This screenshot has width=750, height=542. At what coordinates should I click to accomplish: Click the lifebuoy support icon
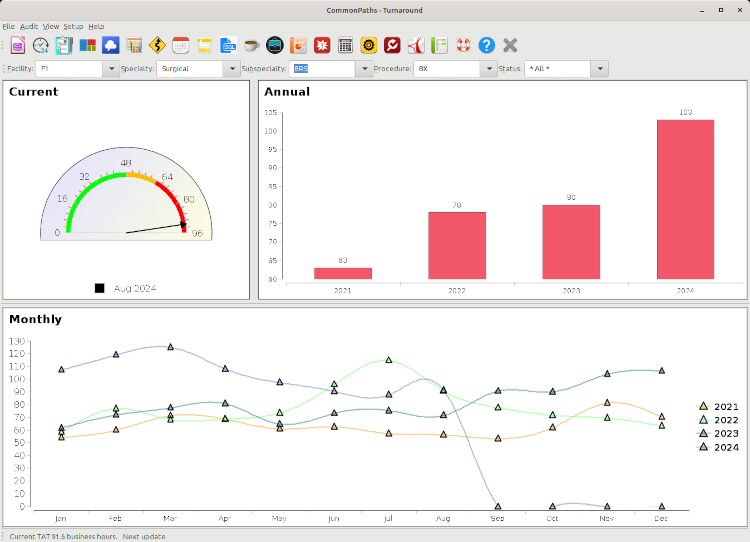pos(463,45)
